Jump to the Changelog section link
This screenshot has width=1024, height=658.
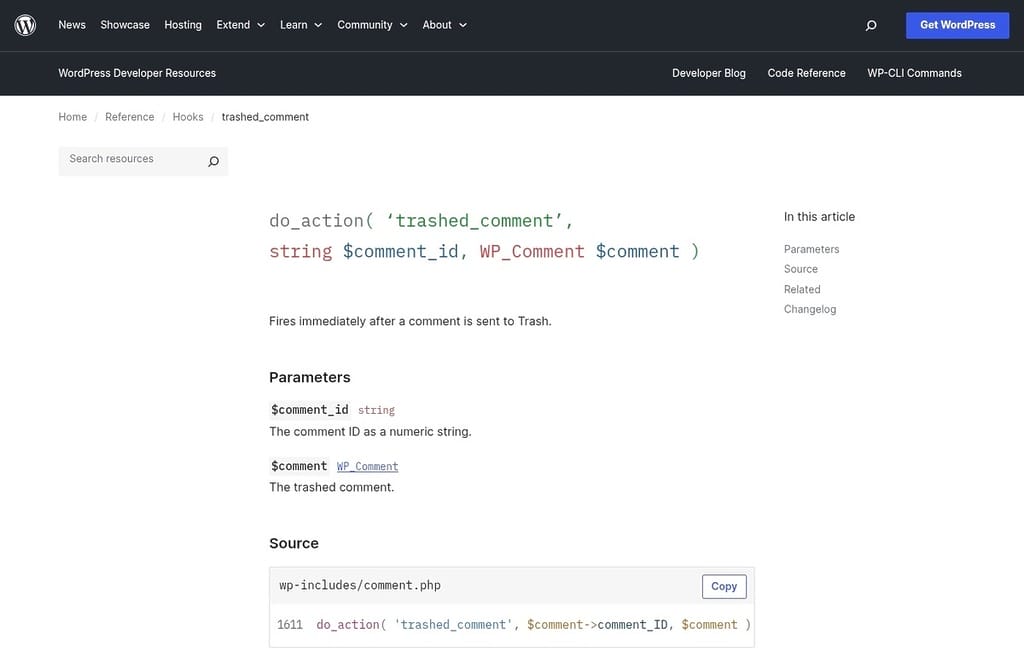(x=809, y=308)
